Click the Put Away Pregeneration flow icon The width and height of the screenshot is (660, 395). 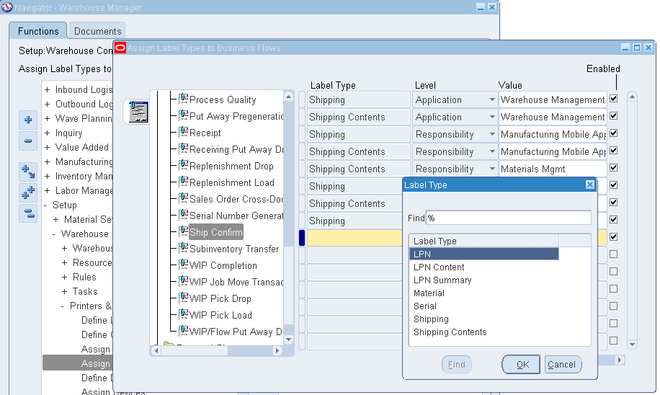[183, 115]
